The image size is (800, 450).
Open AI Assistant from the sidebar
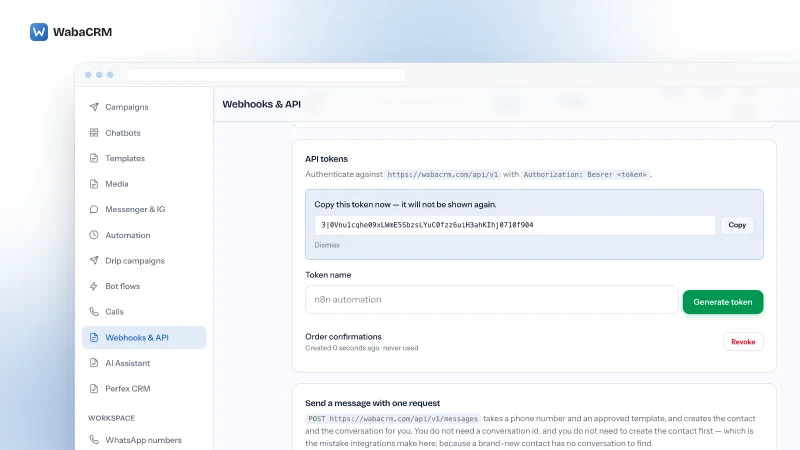[144, 363]
